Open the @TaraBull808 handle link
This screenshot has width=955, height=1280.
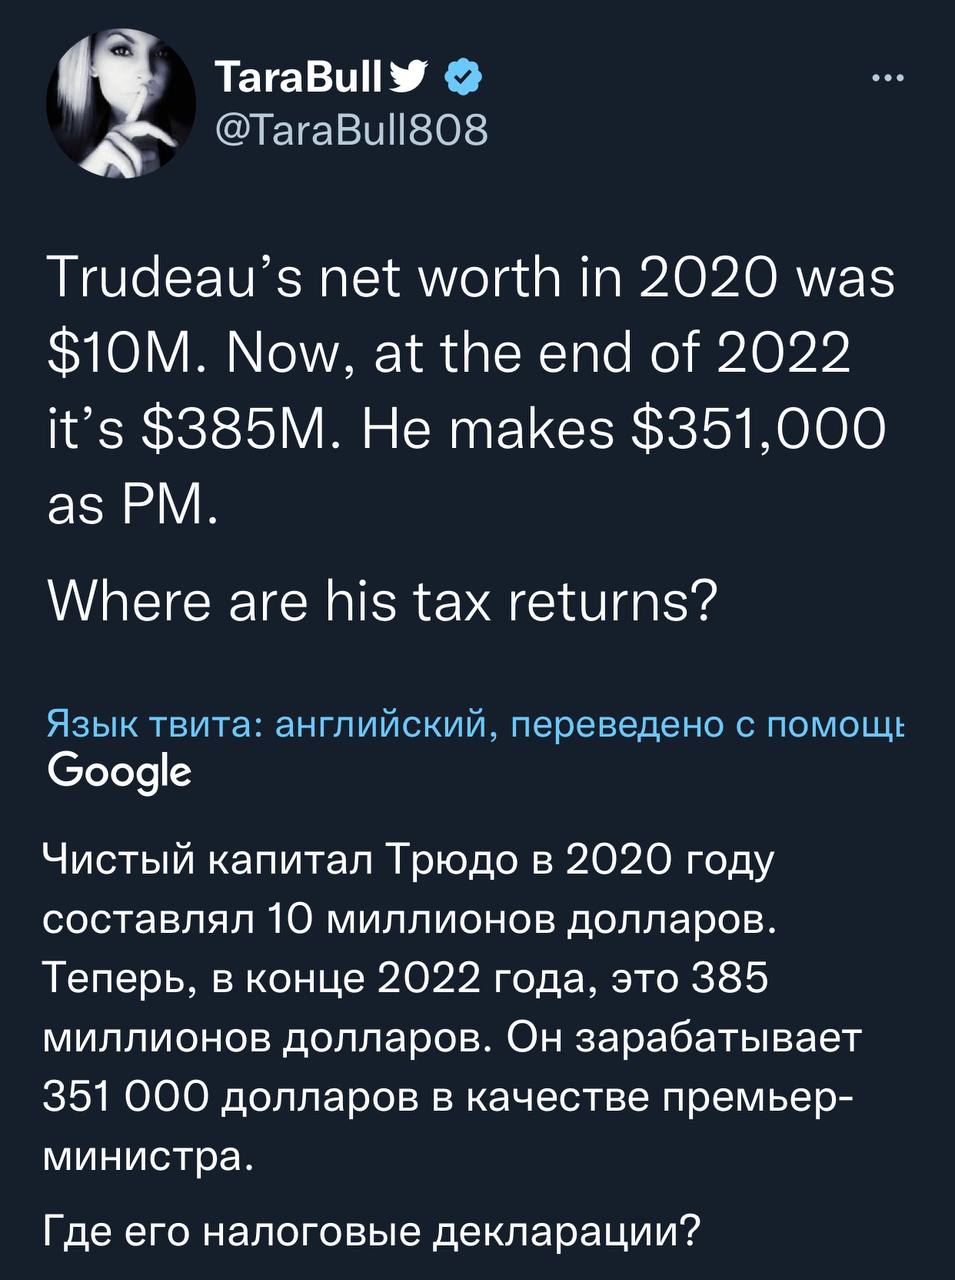[350, 129]
